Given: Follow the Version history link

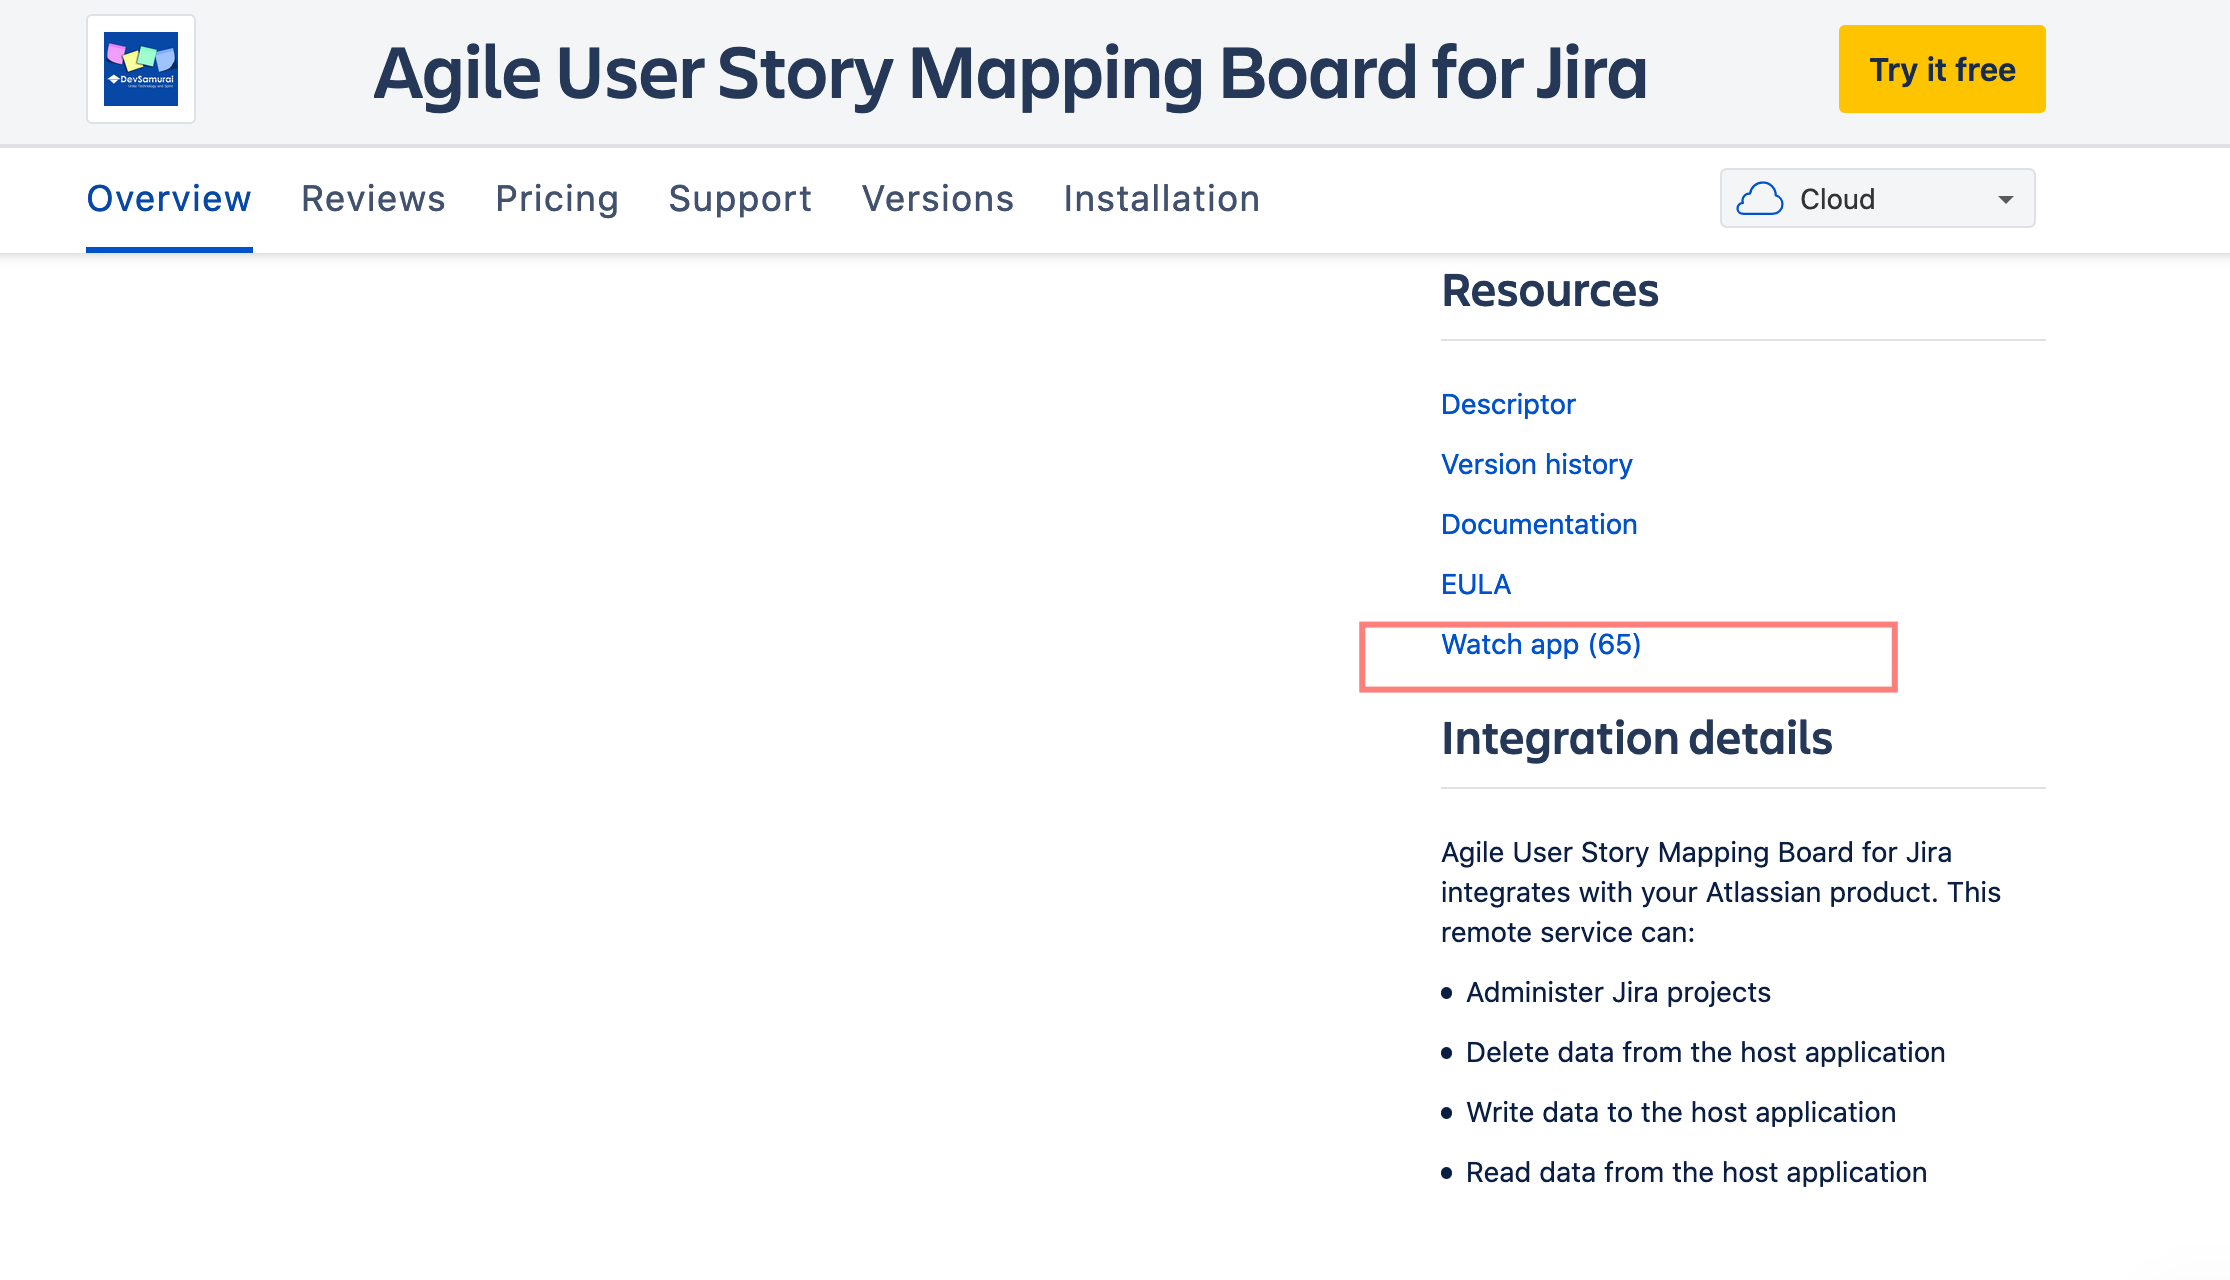Looking at the screenshot, I should tap(1536, 464).
